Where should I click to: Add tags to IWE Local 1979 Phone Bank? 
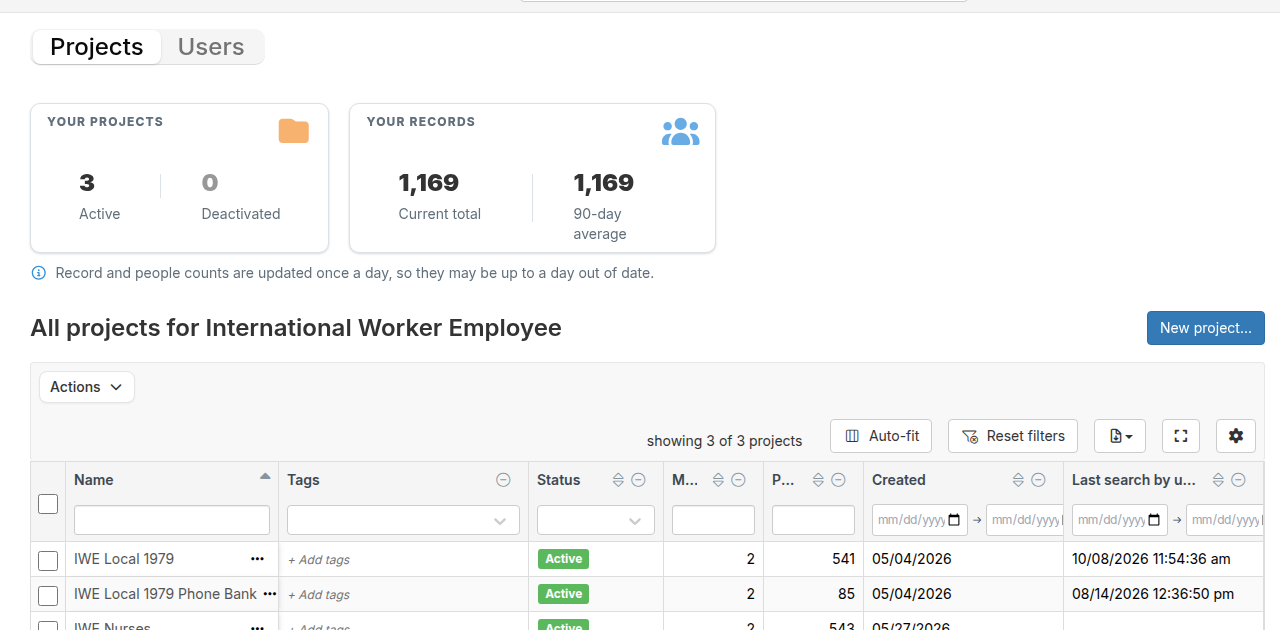[x=319, y=595]
